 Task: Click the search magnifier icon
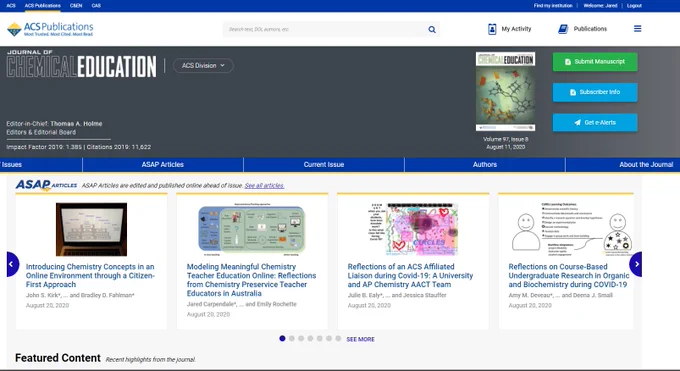[x=432, y=30]
